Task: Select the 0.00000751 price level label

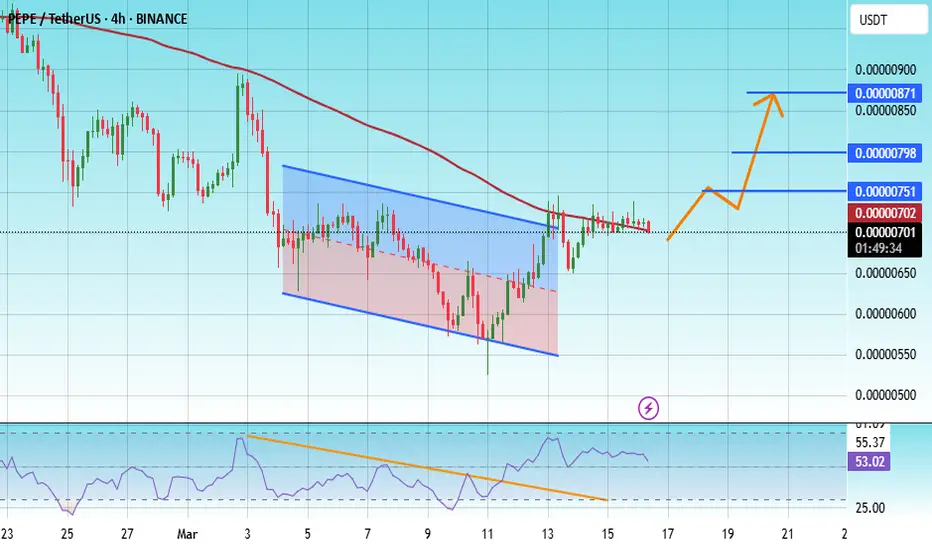Action: coord(885,191)
